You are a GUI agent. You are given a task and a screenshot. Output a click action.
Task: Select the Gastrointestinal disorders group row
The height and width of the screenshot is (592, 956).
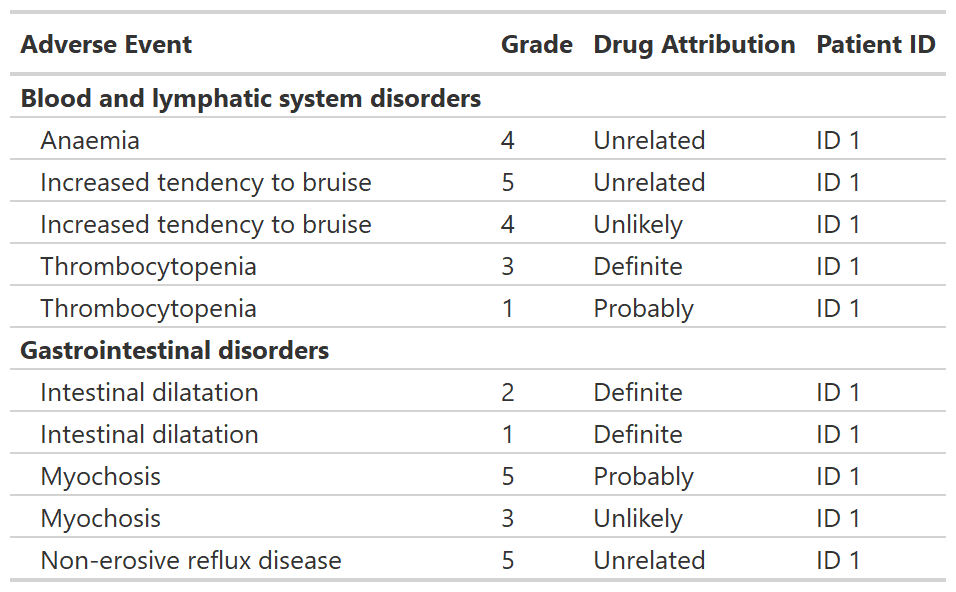[x=175, y=351]
